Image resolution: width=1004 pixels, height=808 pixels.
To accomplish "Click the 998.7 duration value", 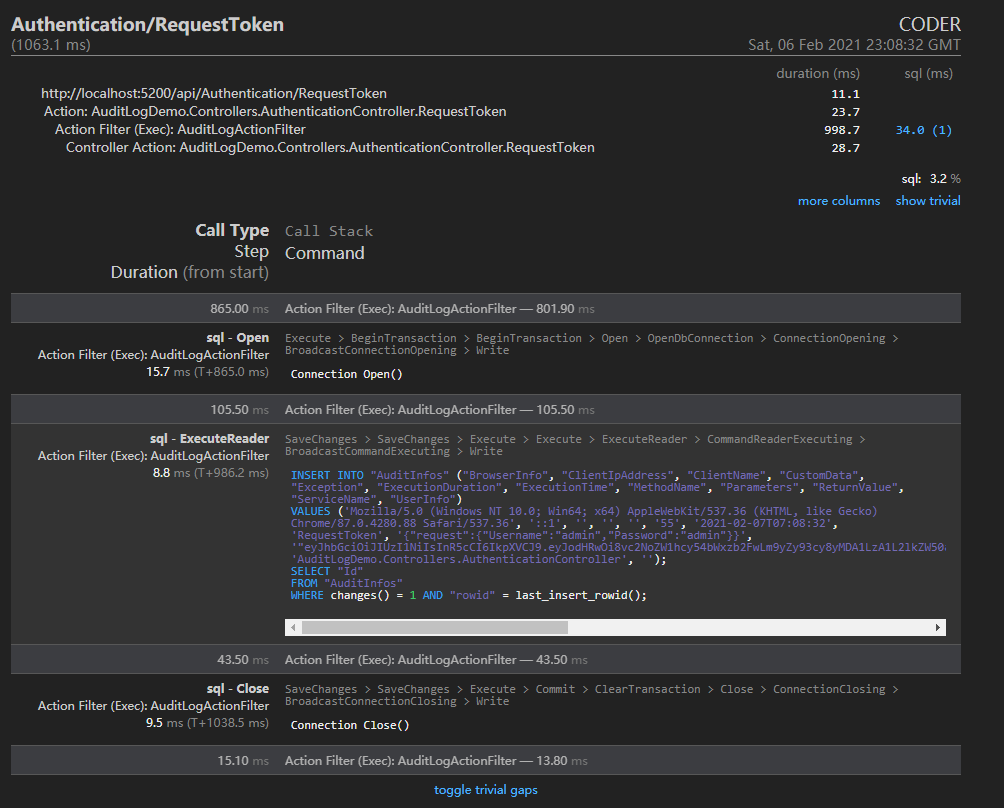I will click(x=841, y=130).
